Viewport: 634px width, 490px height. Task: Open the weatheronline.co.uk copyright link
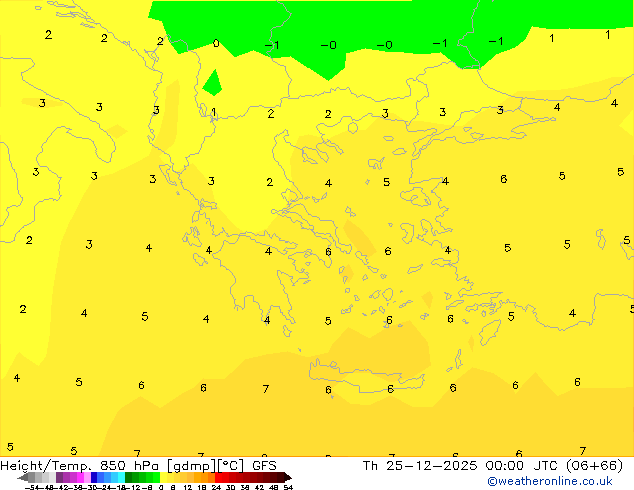coord(549,481)
